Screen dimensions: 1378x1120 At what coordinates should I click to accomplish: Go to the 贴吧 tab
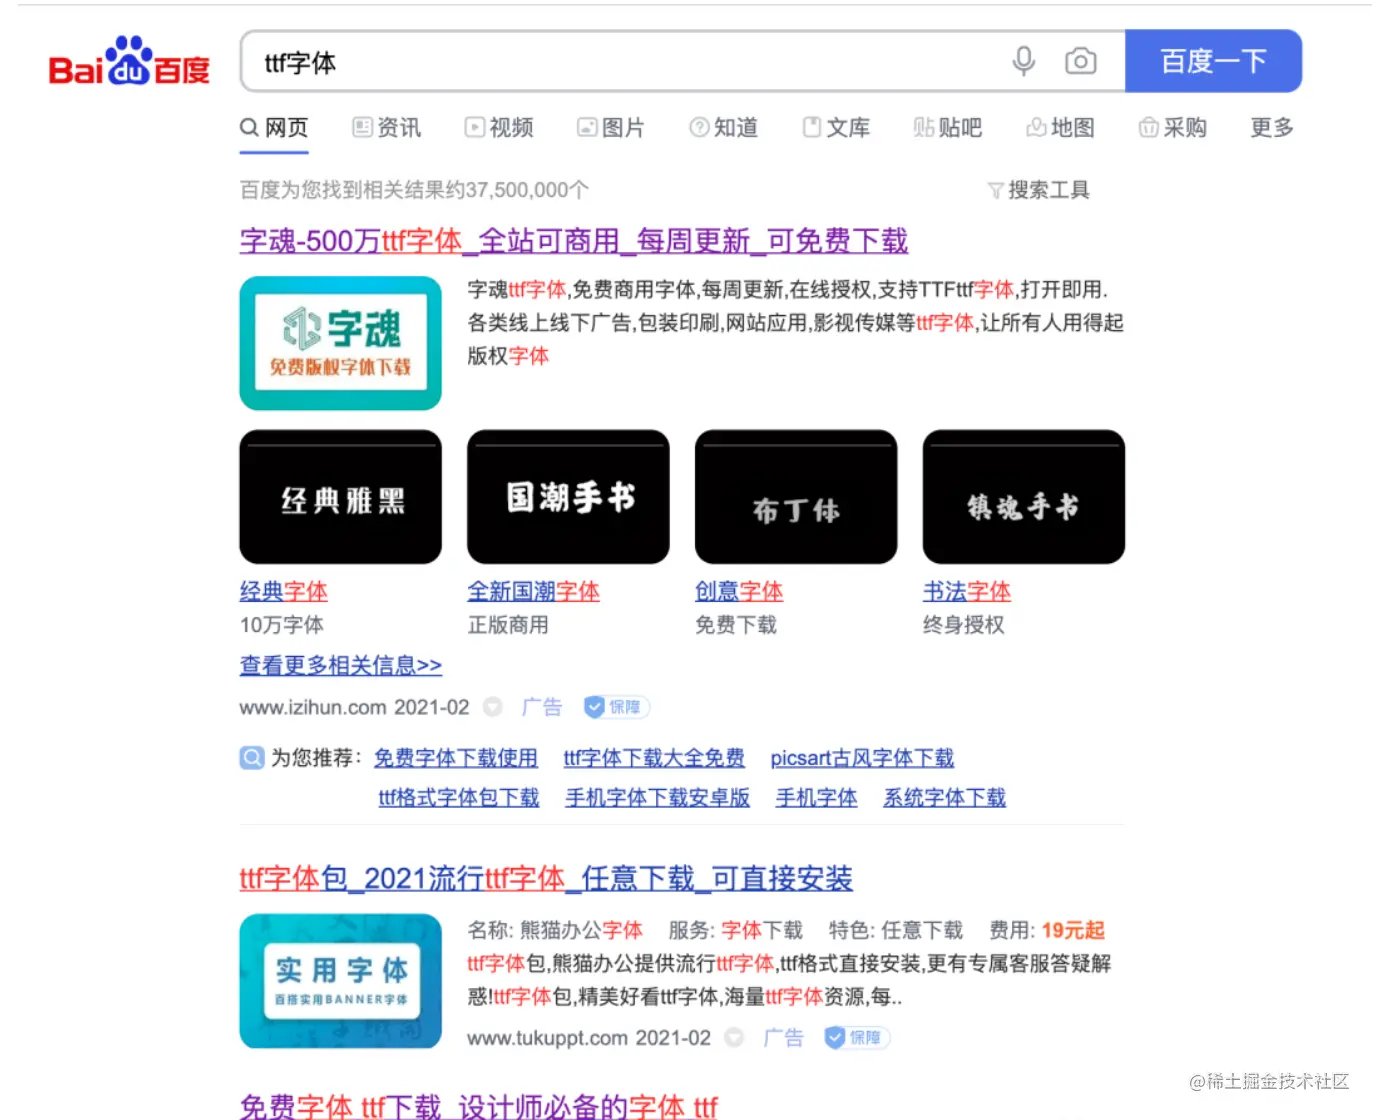[x=948, y=128]
